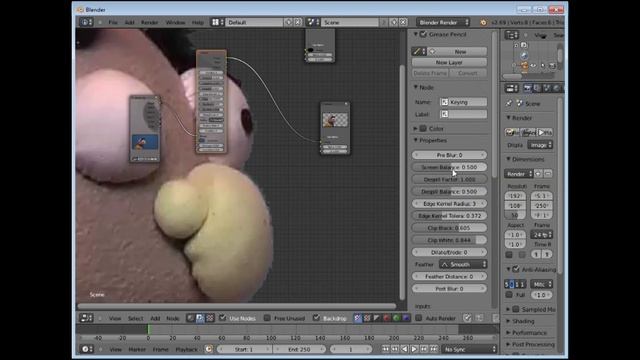Add a new screen layout with plus icon
640x360 pixels.
point(289,22)
